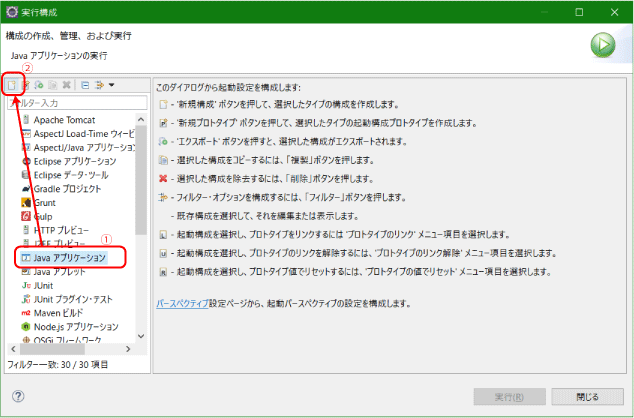Viewport: 634px width, 418px height.
Task: Select Grunt in the configuration list
Action: click(x=44, y=203)
